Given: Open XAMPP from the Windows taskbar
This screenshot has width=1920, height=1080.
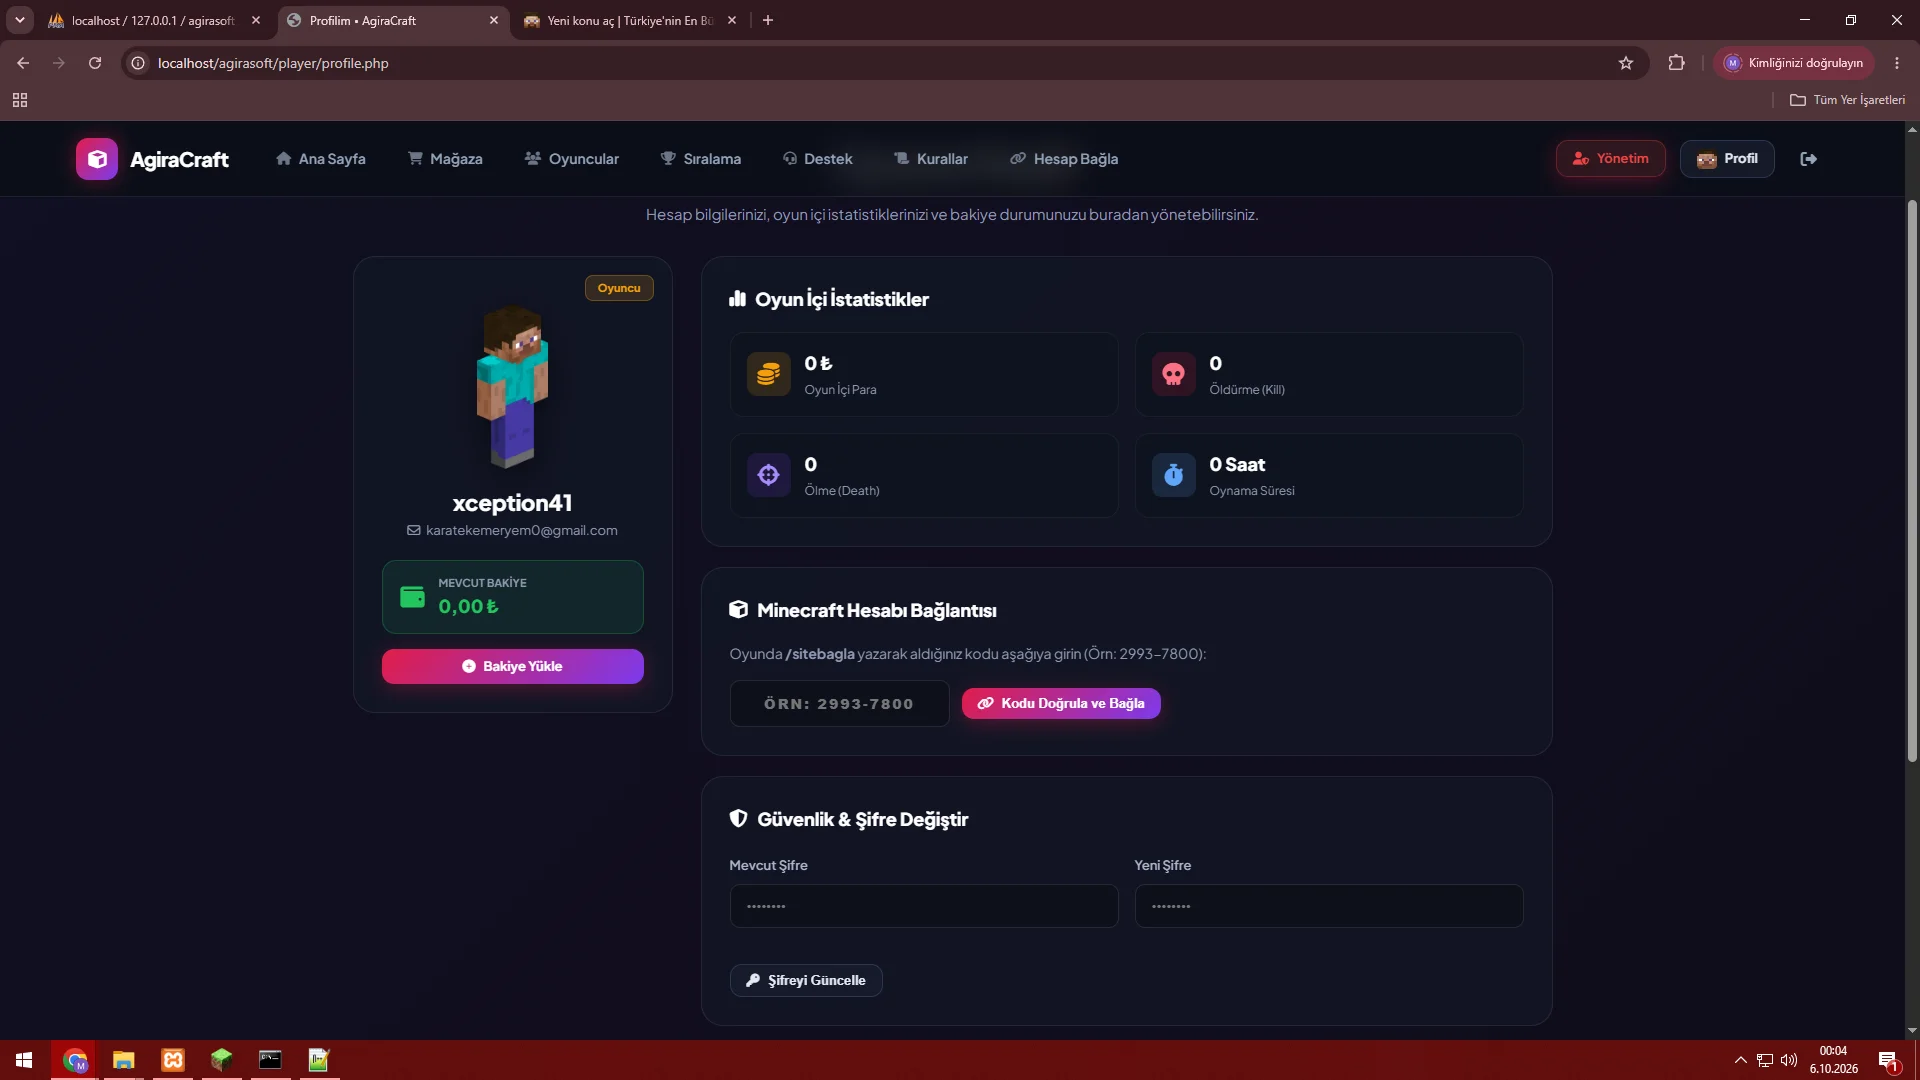Looking at the screenshot, I should 173,1060.
